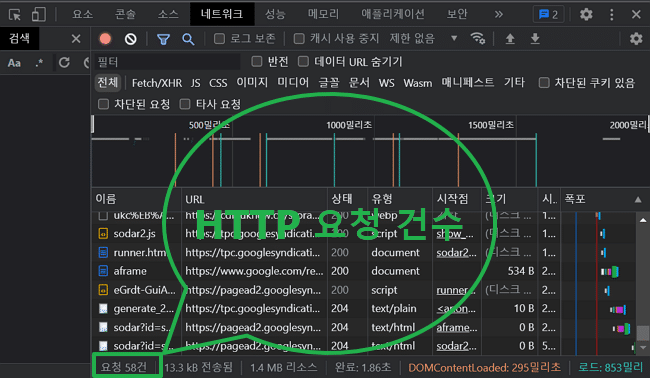Expand more tabs with the double chevron

[x=499, y=15]
